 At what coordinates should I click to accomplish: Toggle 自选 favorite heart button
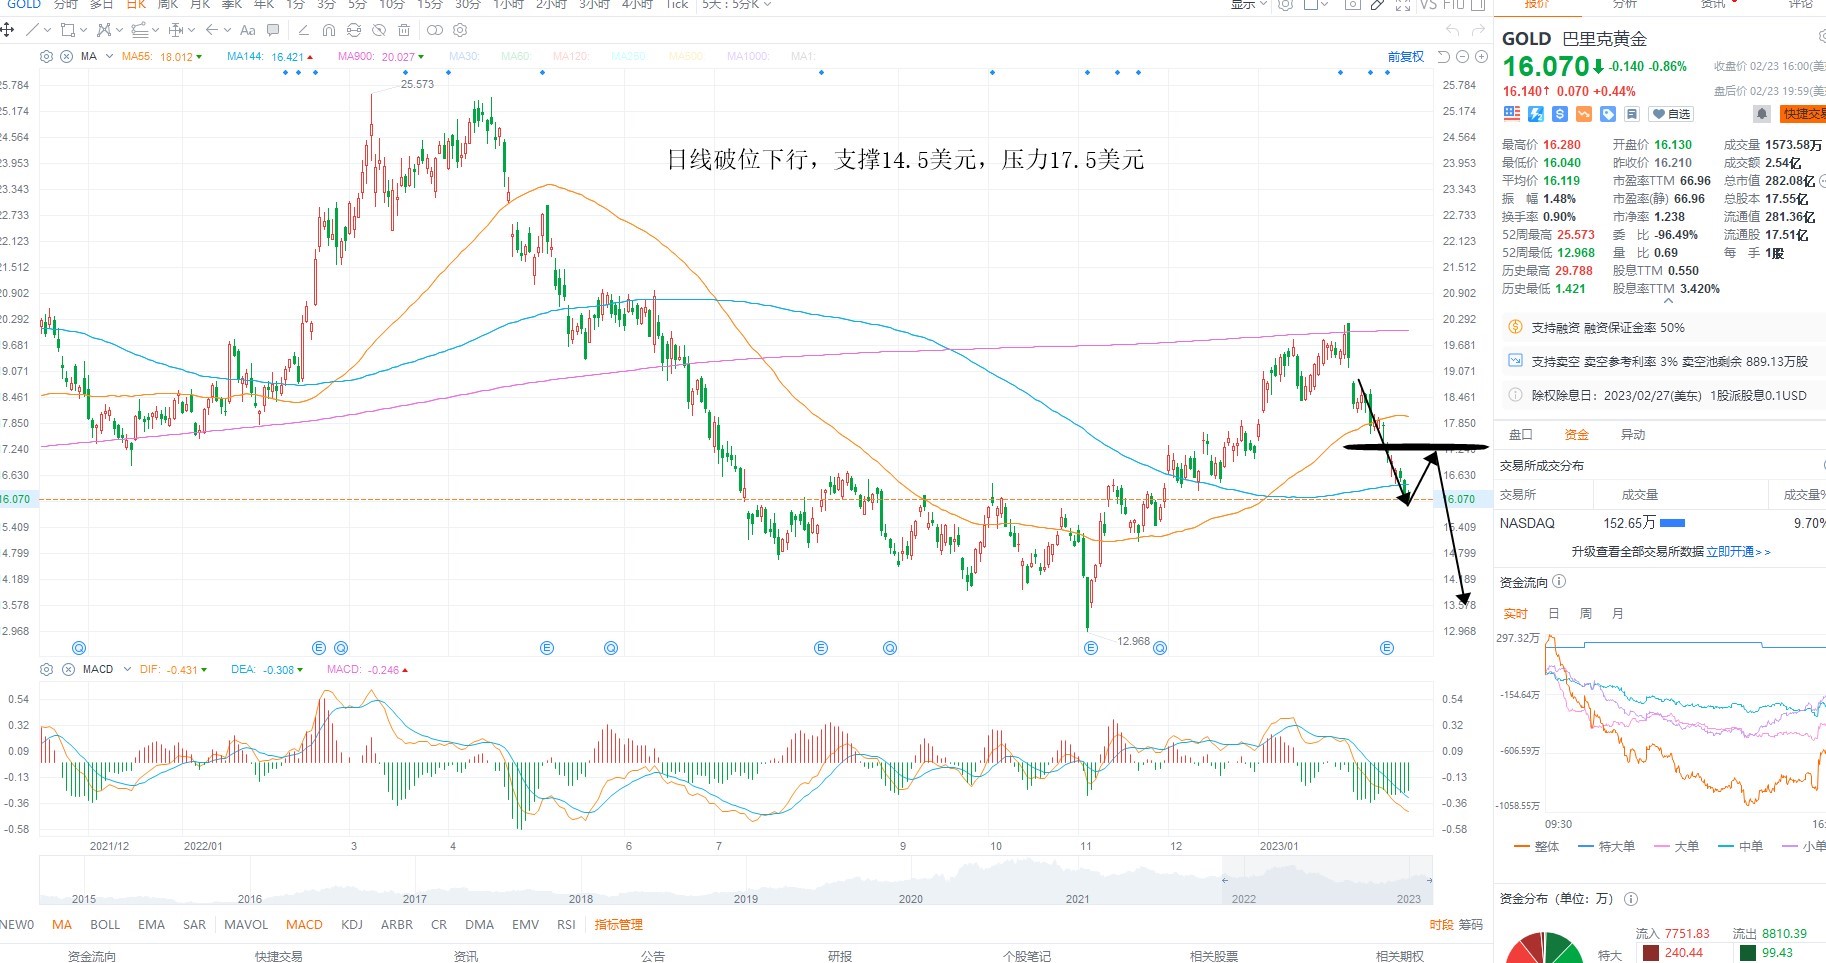[x=1671, y=114]
